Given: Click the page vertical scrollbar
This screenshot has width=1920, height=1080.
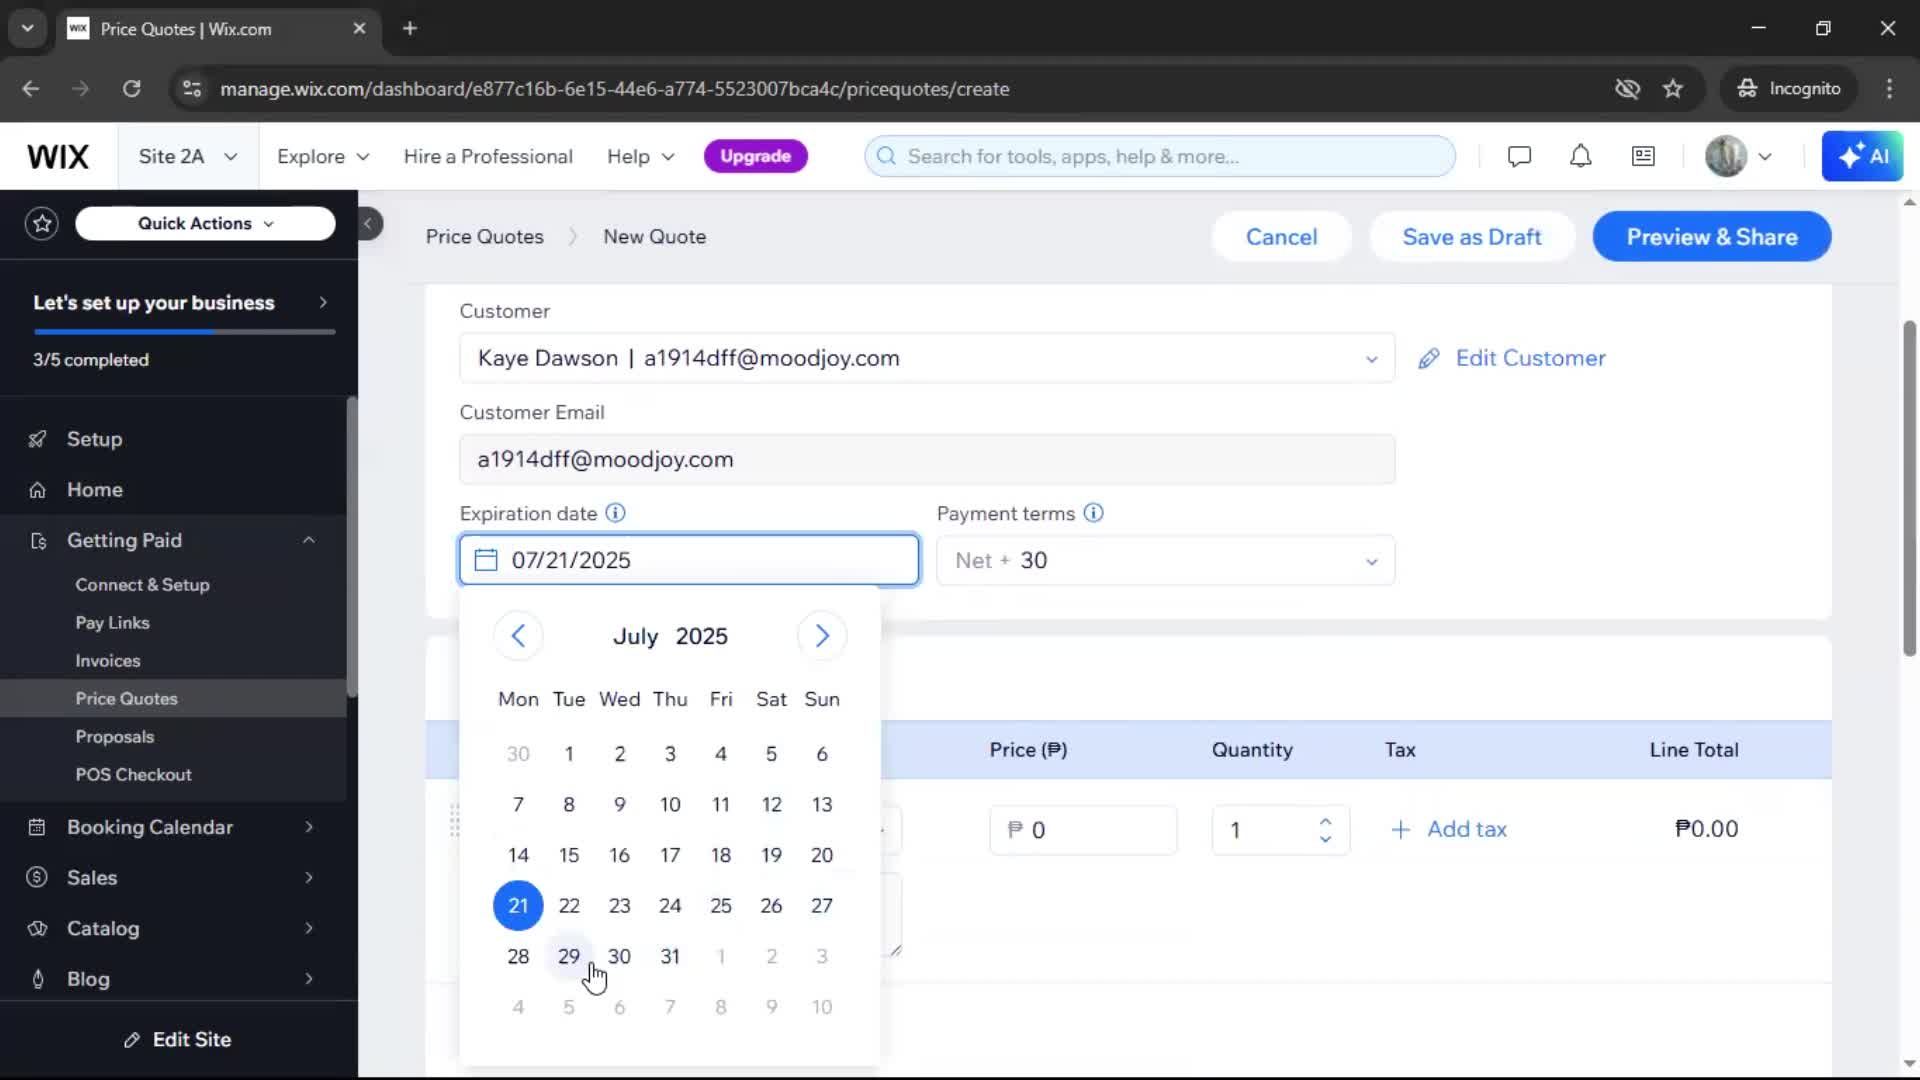Looking at the screenshot, I should coord(1909,489).
